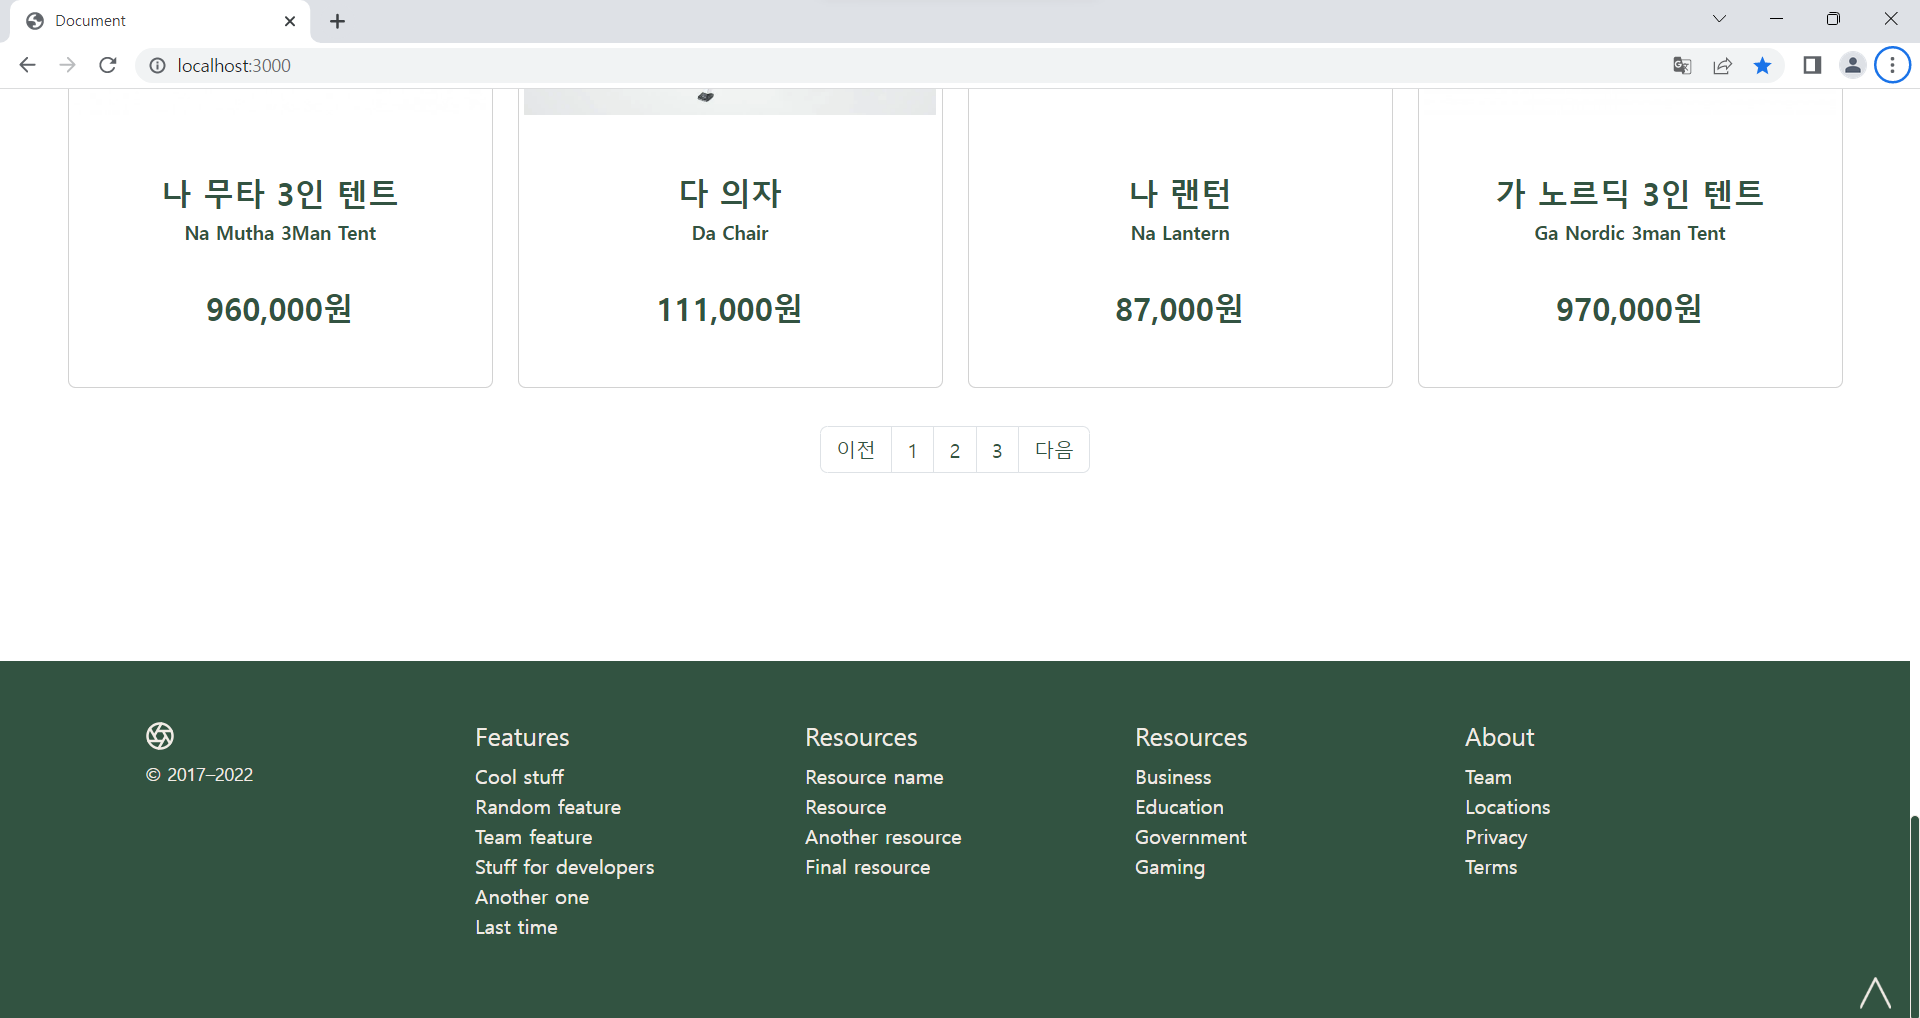
Task: Open the Google Translate icon
Action: [x=1682, y=65]
